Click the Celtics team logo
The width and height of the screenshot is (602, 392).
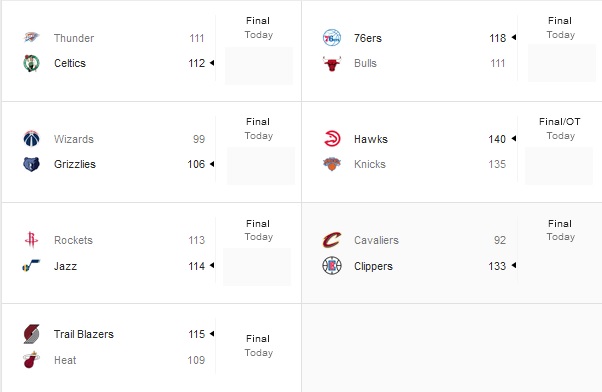(x=31, y=63)
